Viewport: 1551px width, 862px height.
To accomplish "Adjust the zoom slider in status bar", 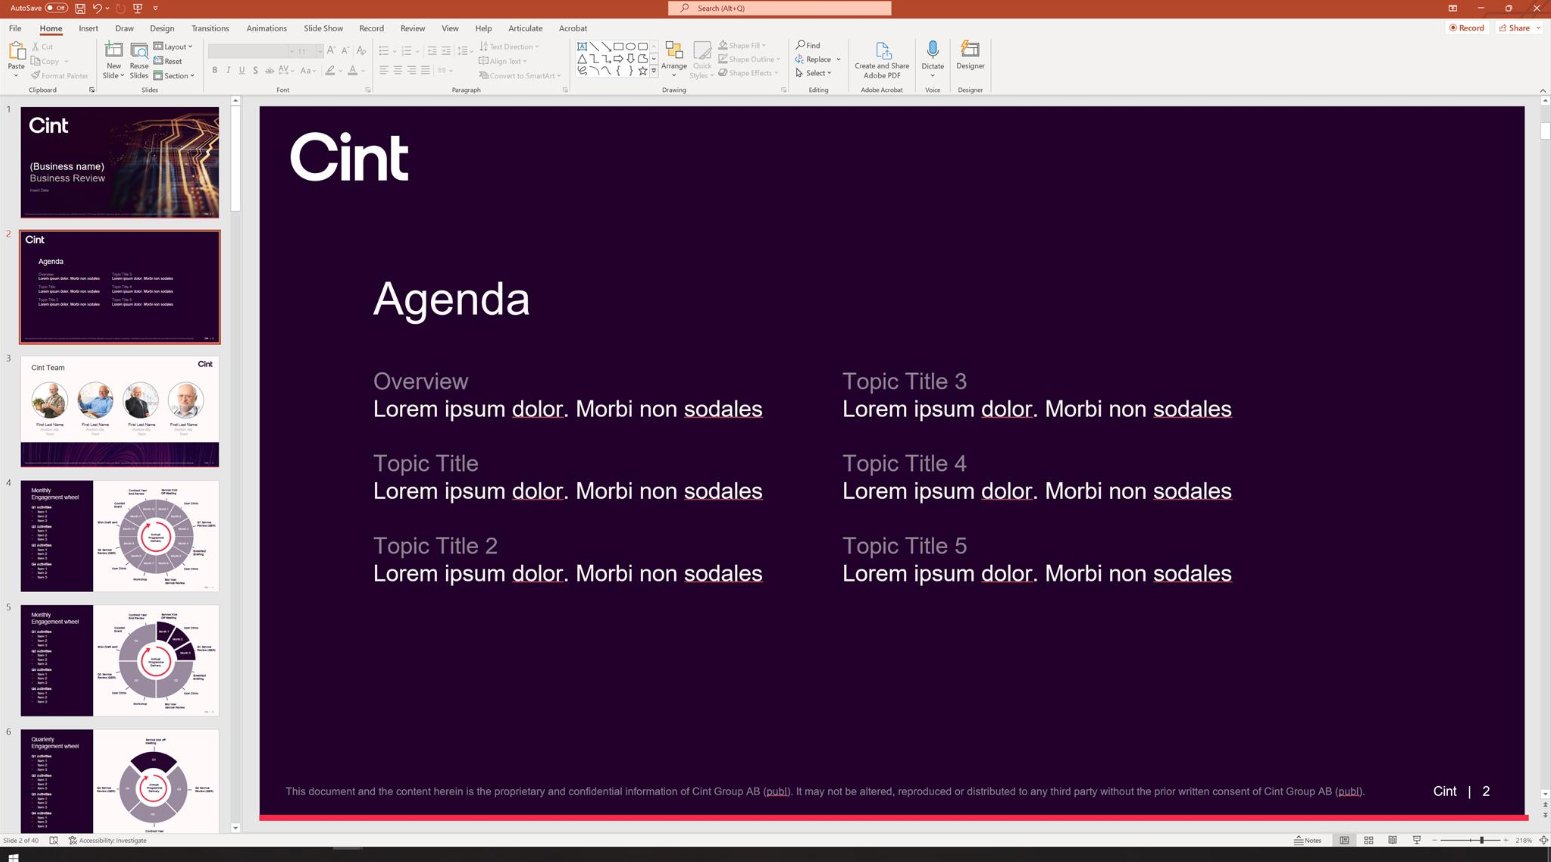I will [1482, 840].
